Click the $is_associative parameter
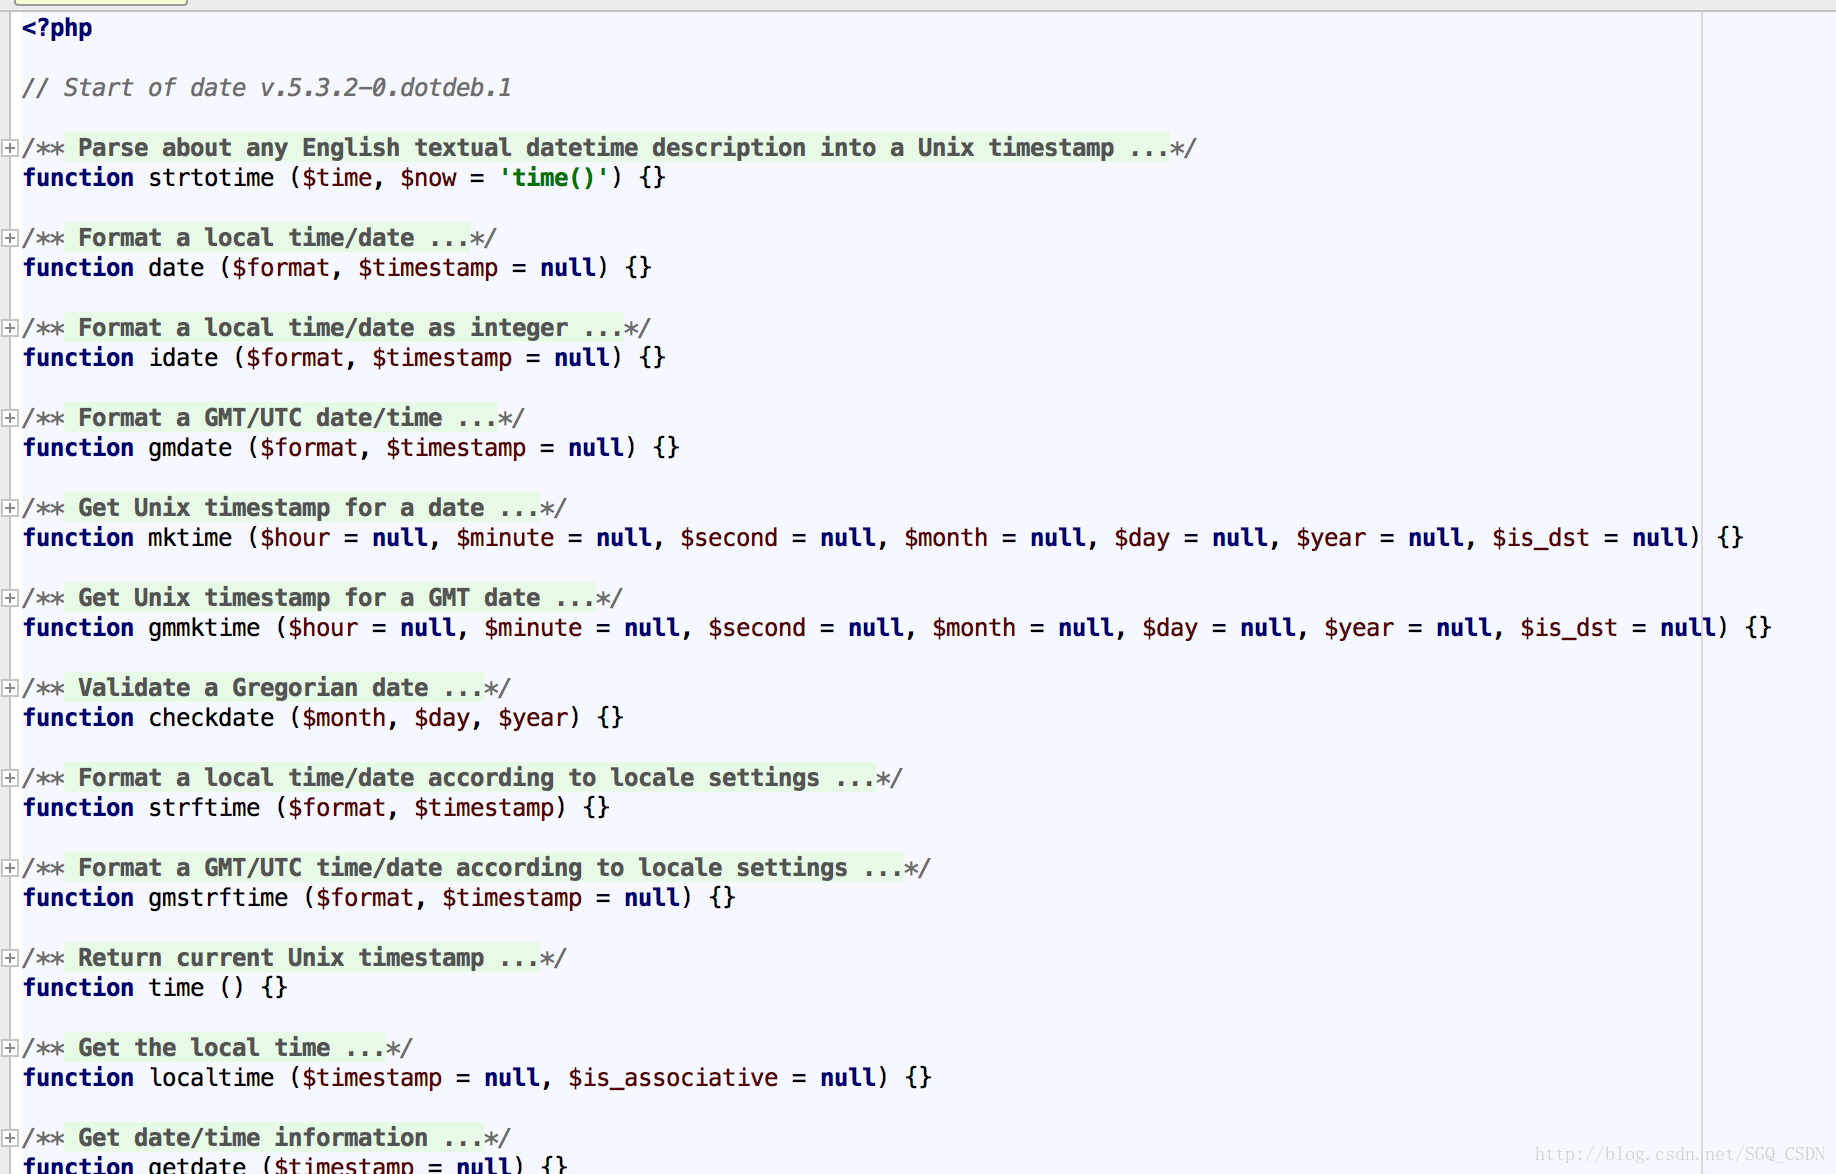Image resolution: width=1836 pixels, height=1174 pixels. tap(673, 1078)
